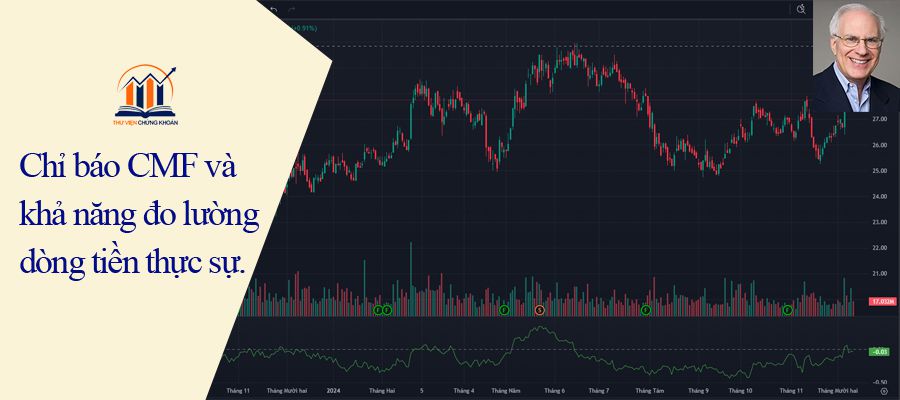
Task: Click the 2024 label on time axis
Action: point(334,391)
